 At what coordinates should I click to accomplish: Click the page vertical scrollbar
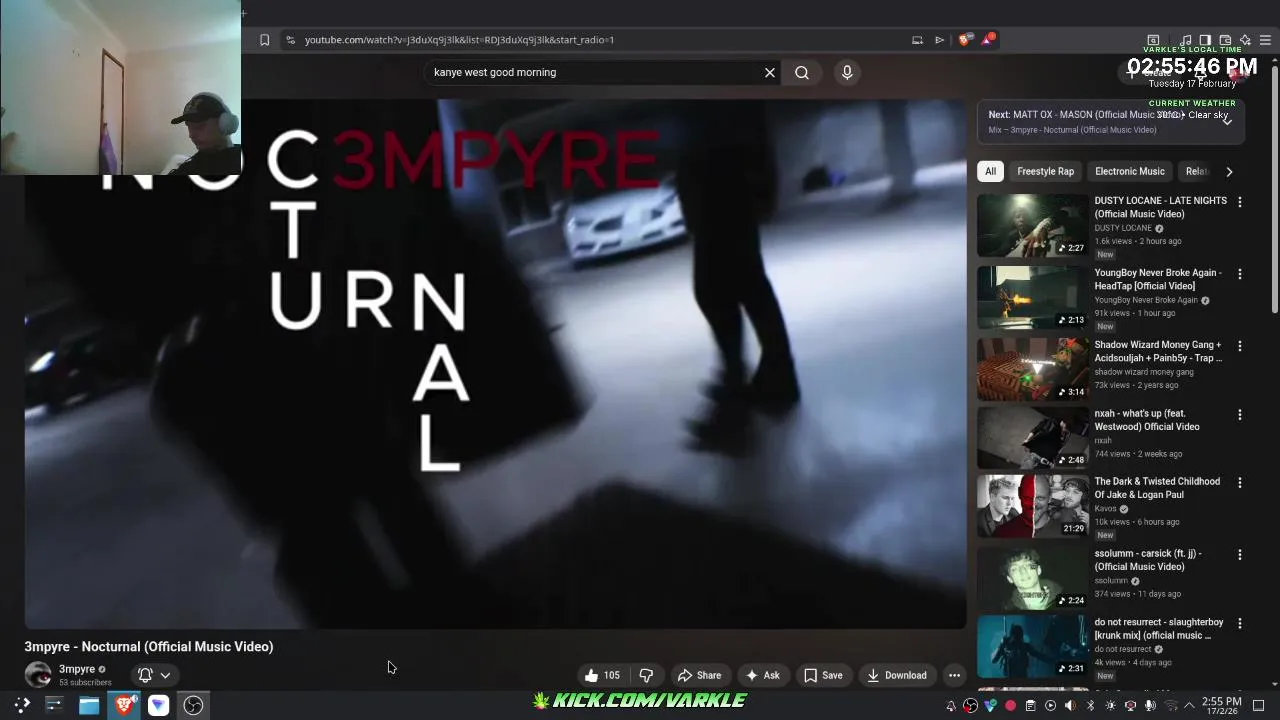pyautogui.click(x=1274, y=190)
